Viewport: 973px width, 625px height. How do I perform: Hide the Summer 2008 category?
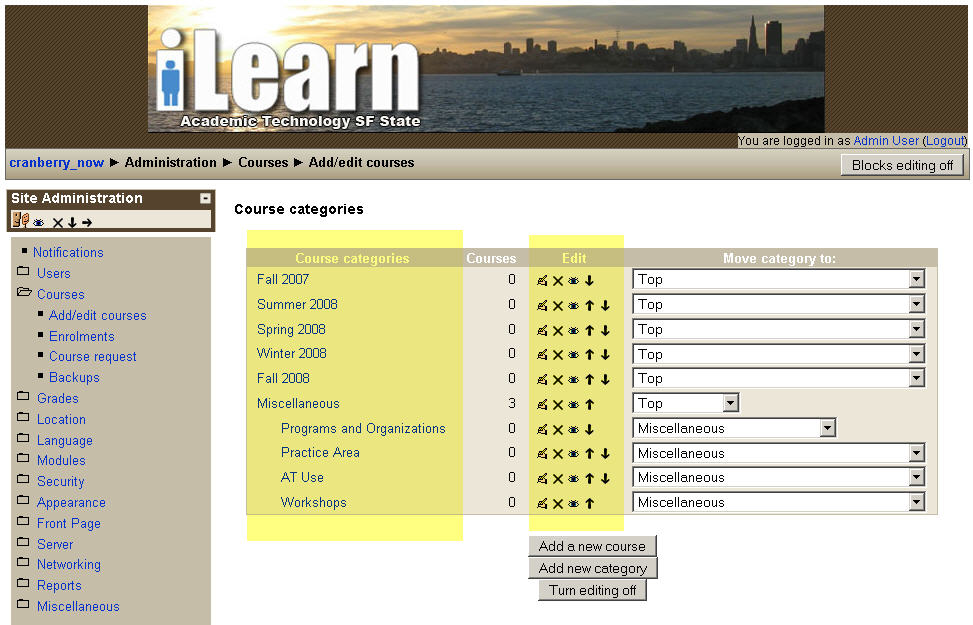573,305
